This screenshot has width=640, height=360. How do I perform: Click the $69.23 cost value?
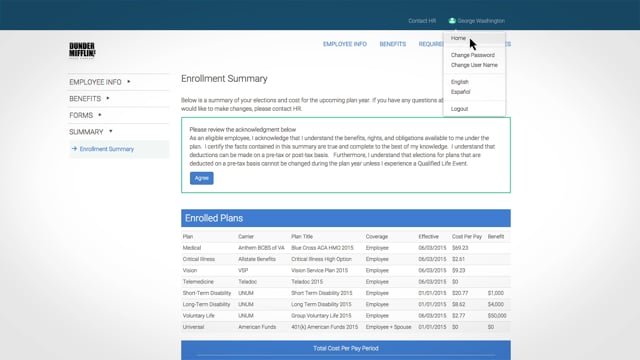(460, 248)
